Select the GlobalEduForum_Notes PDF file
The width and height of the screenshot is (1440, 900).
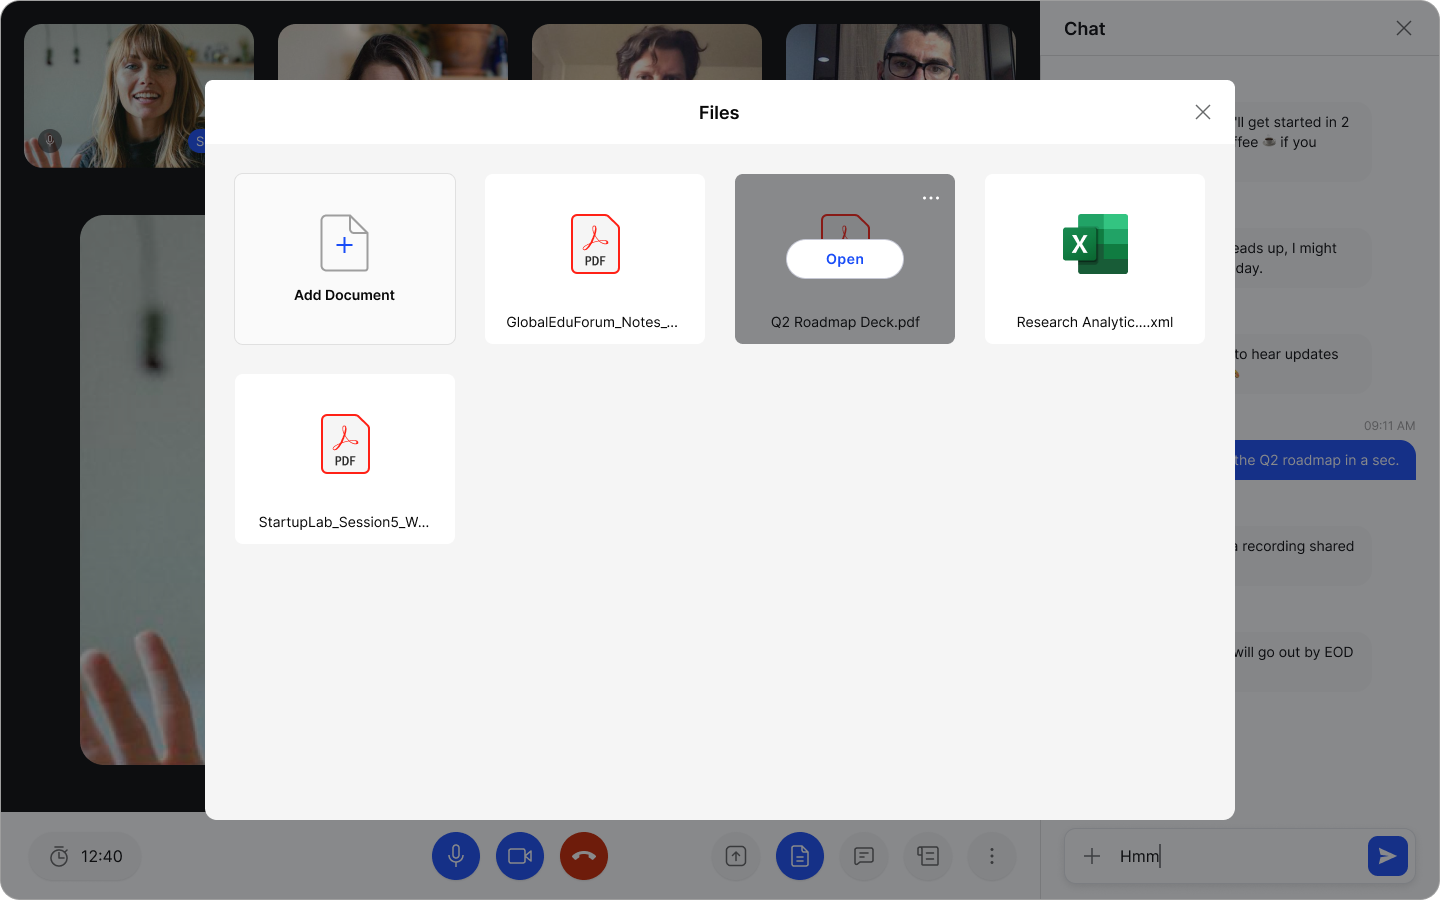coord(594,259)
